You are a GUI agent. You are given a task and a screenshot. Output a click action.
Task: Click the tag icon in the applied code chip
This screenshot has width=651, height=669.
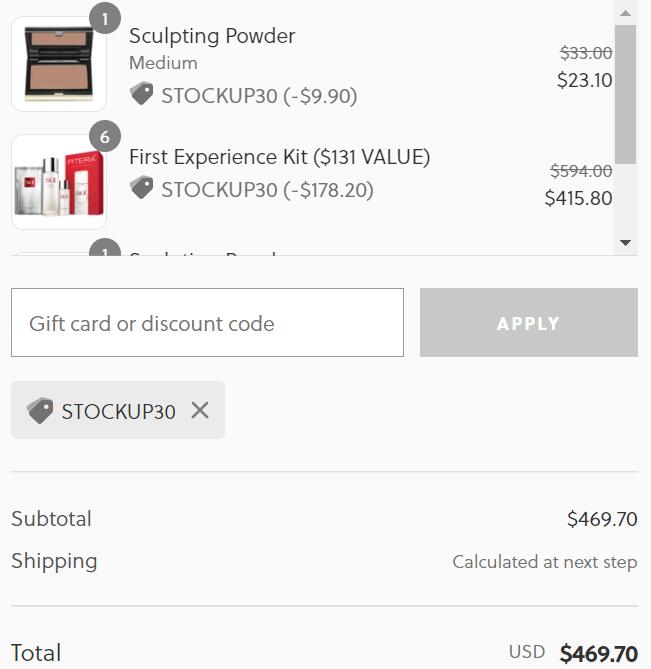click(40, 410)
